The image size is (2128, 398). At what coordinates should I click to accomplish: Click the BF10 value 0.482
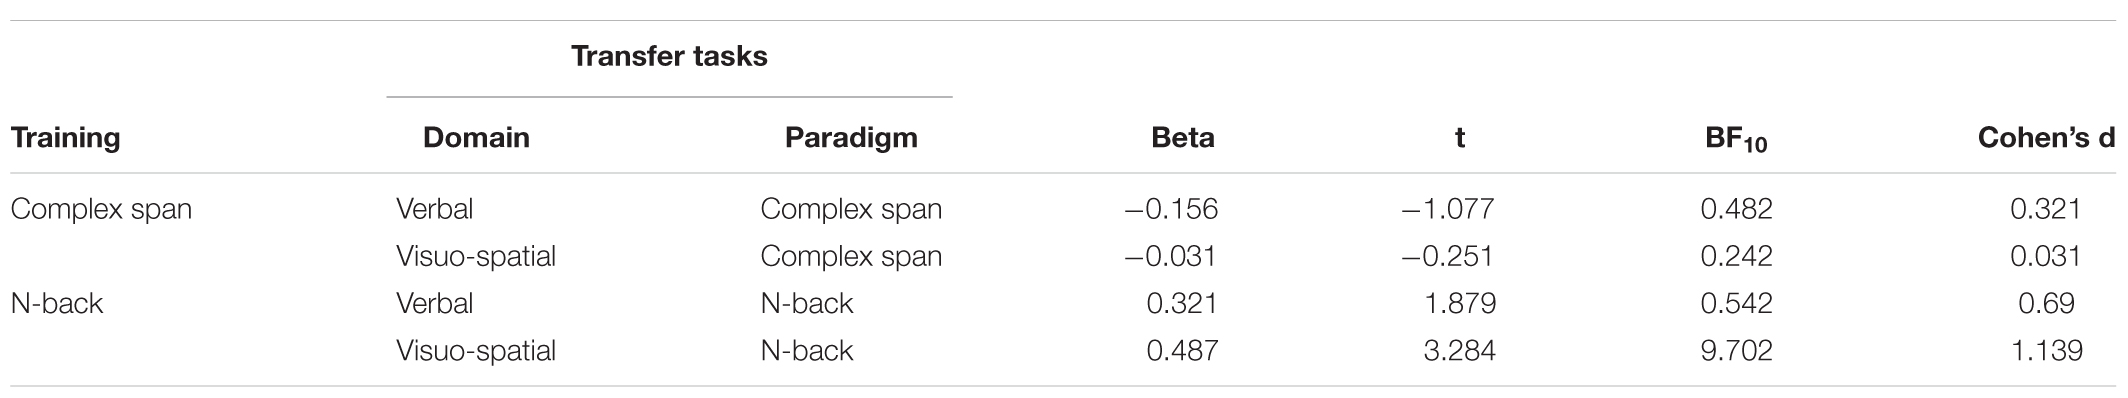point(1736,209)
